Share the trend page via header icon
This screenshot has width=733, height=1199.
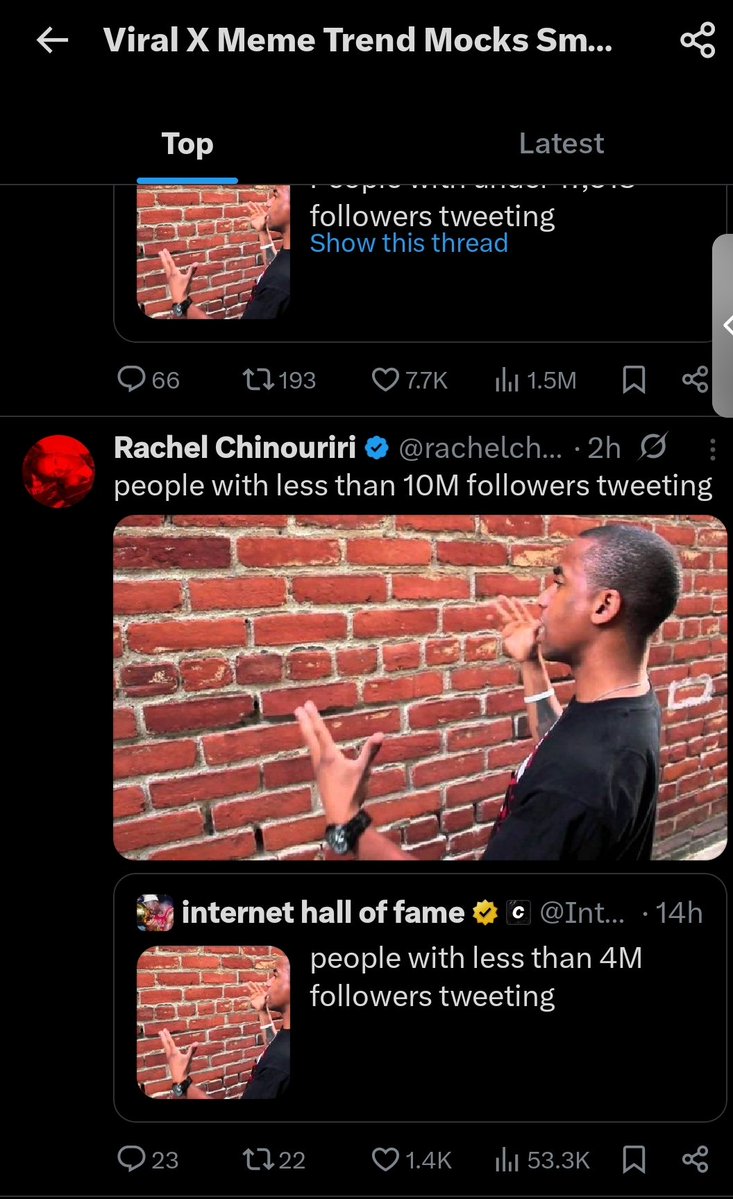[697, 41]
